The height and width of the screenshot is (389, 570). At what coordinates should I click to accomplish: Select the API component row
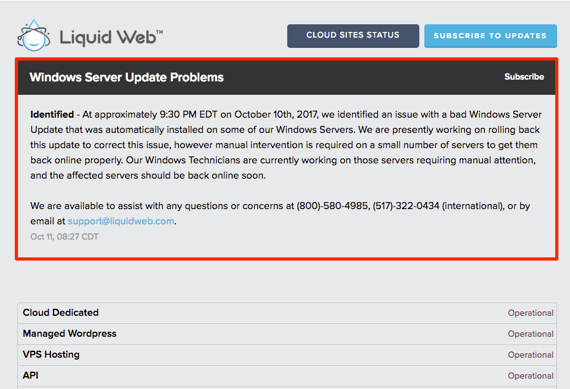point(287,376)
